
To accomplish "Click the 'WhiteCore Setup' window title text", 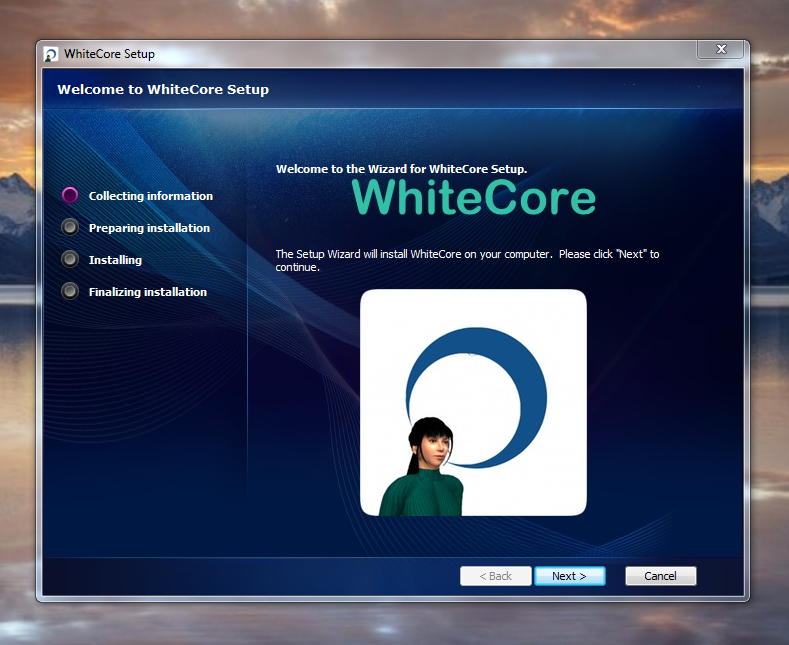I will click(x=109, y=54).
